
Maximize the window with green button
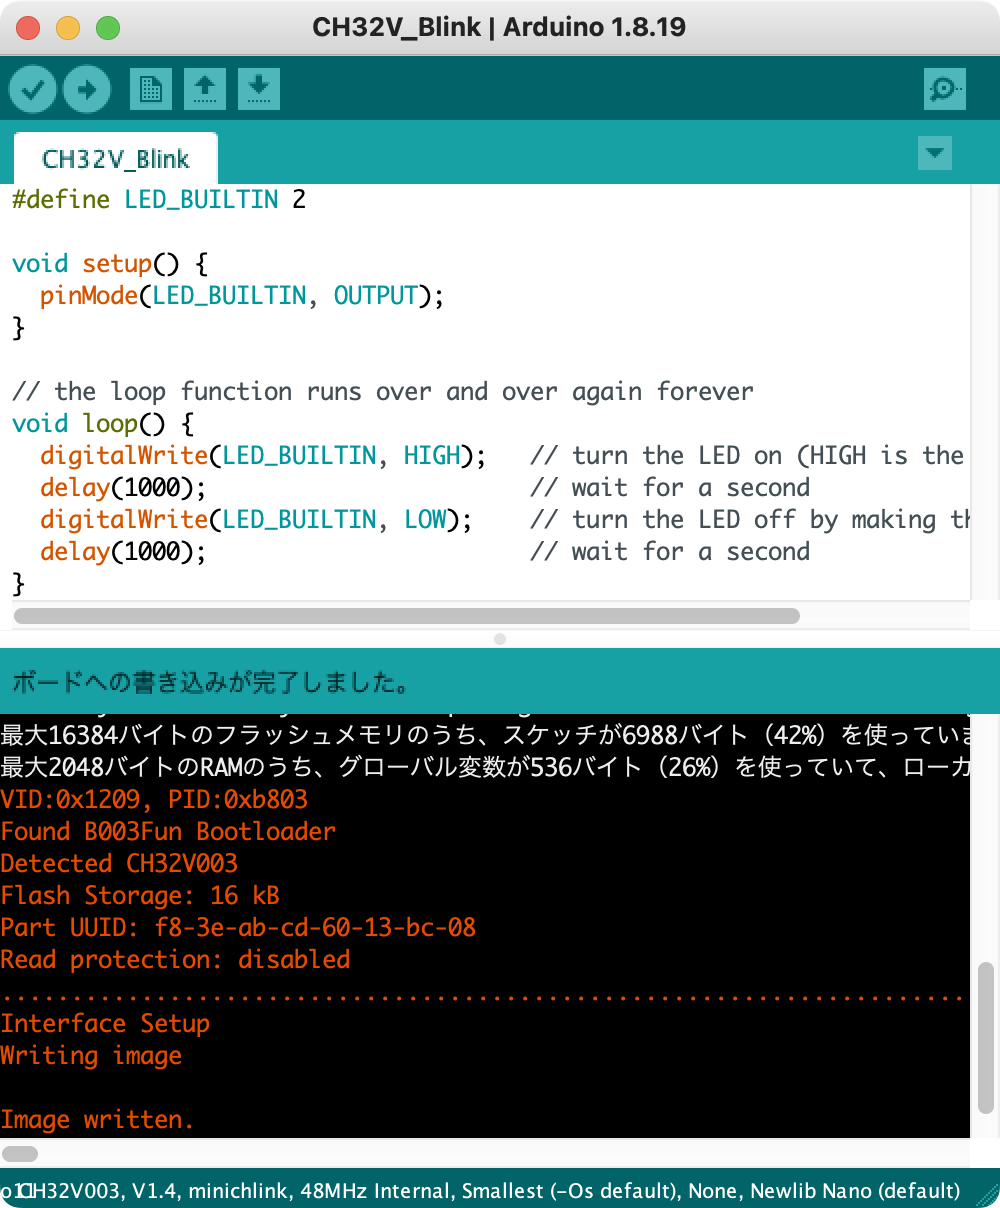(x=108, y=28)
